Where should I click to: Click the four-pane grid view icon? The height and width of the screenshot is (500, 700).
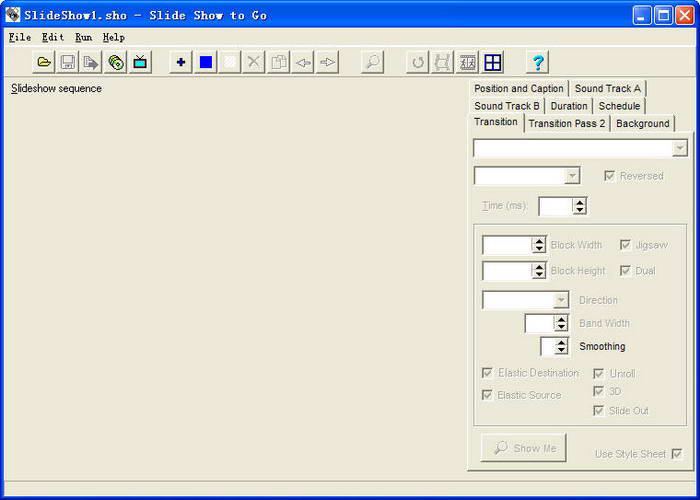point(493,62)
